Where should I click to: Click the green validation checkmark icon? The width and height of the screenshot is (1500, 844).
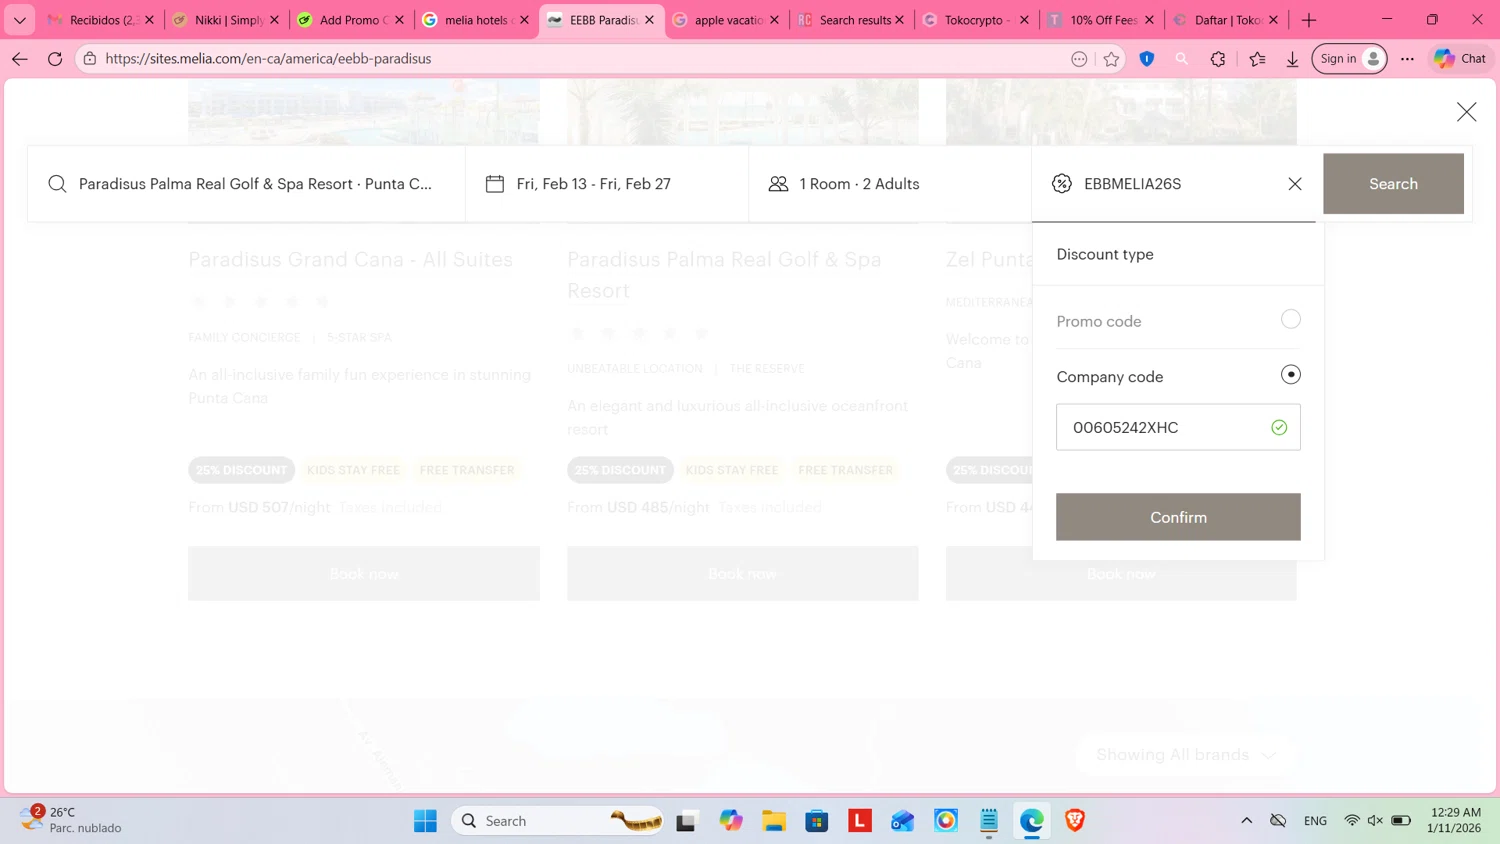[x=1279, y=427]
